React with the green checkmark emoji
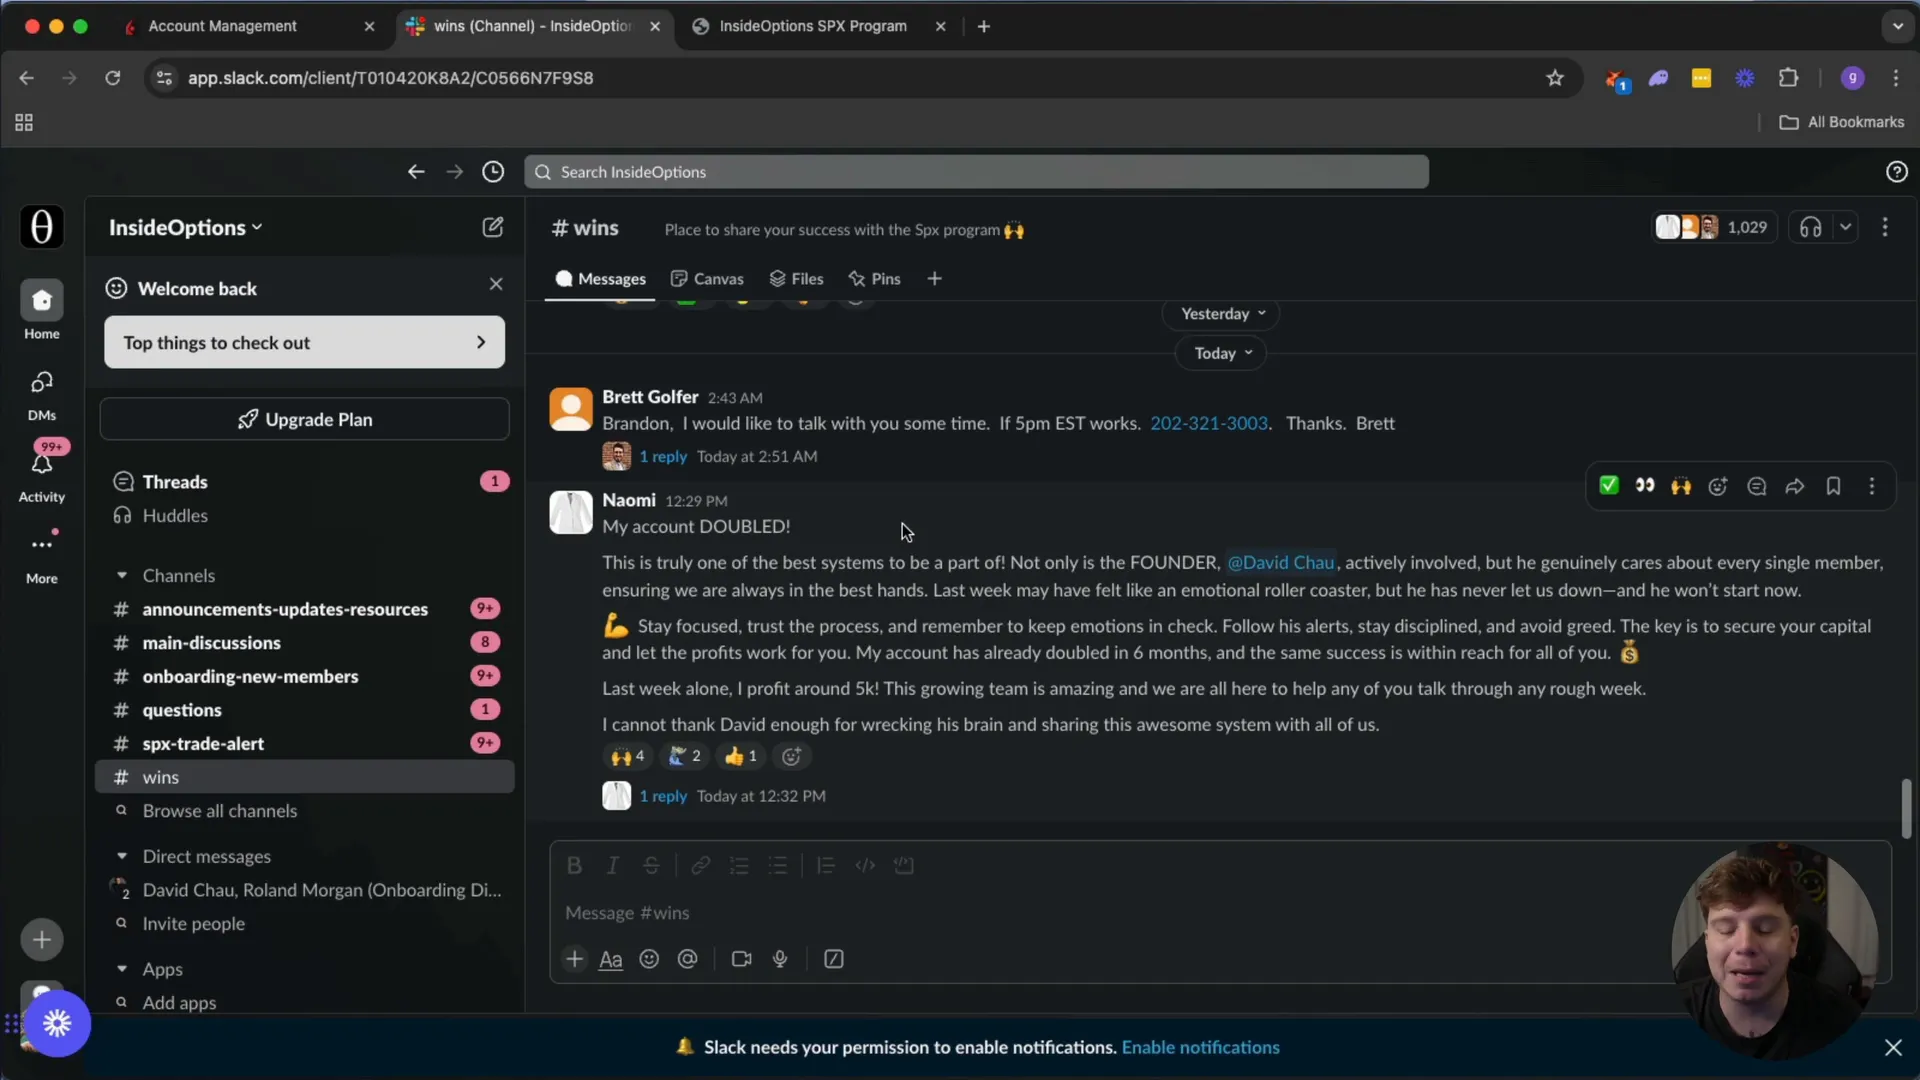Screen dimensions: 1920x1080 tap(1608, 486)
